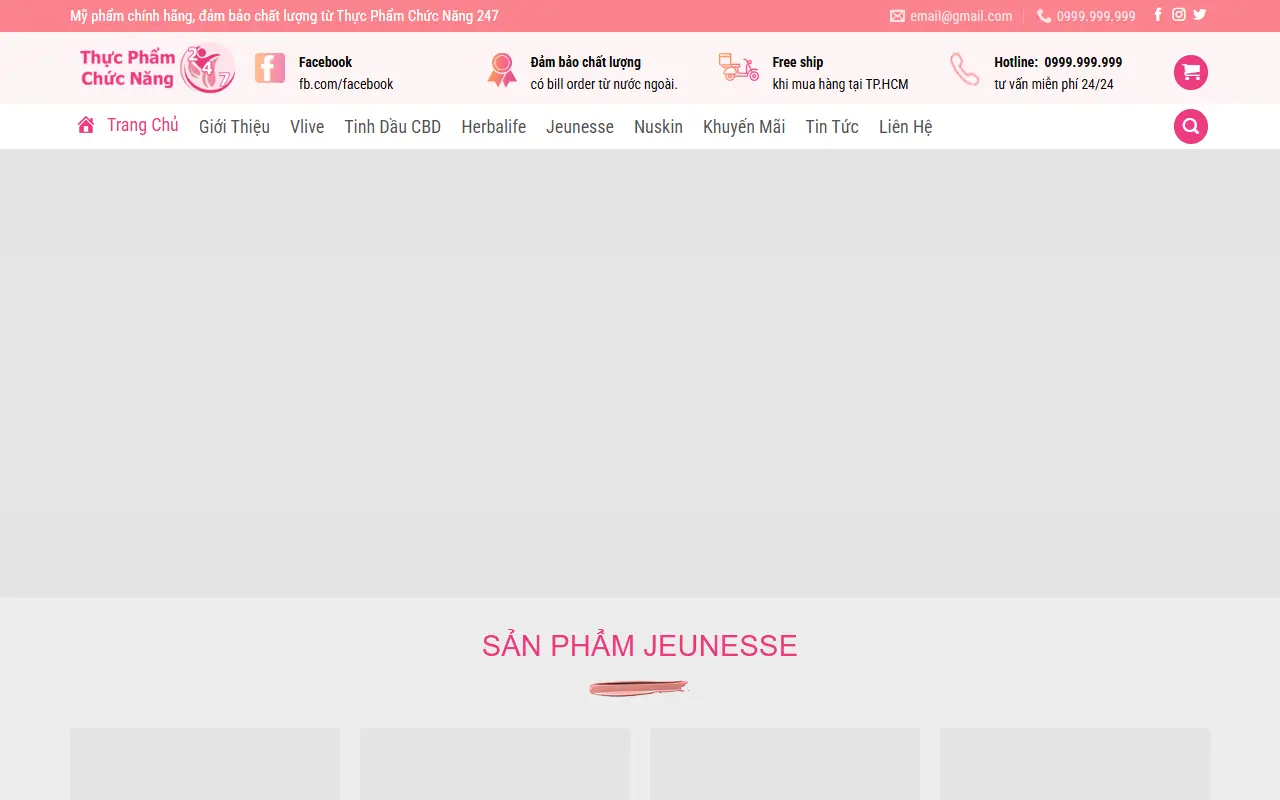The image size is (1280, 800).
Task: Click the phone handset icon beside 0999.999.999
Action: coord(1044,16)
